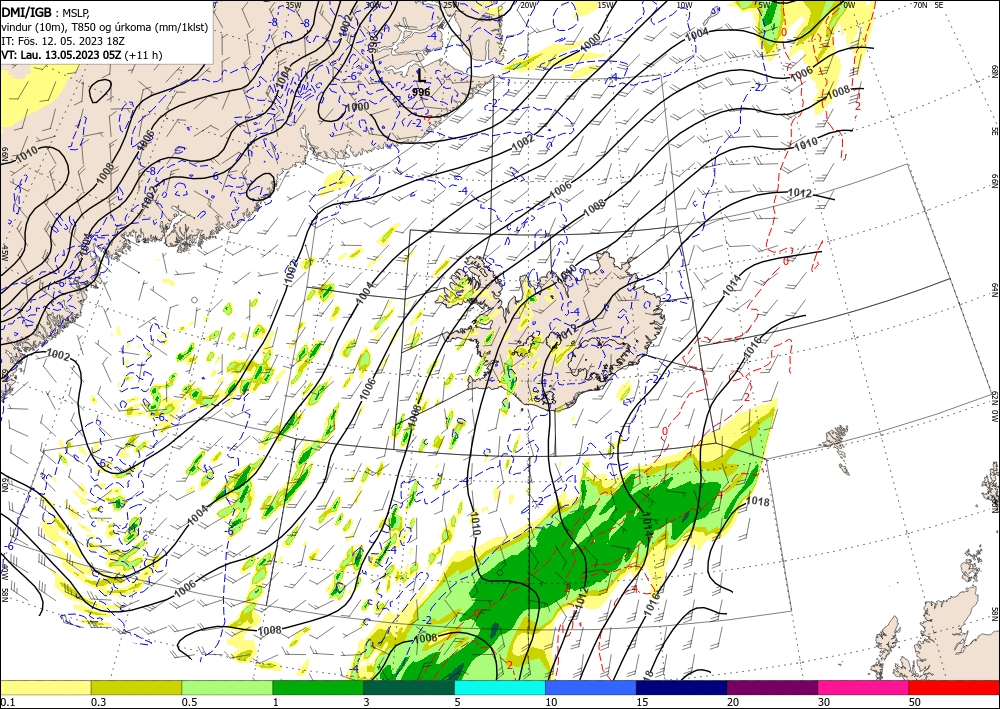Image resolution: width=1000 pixels, height=709 pixels.
Task: Click the '0.5' legend scale value
Action: pos(188,702)
